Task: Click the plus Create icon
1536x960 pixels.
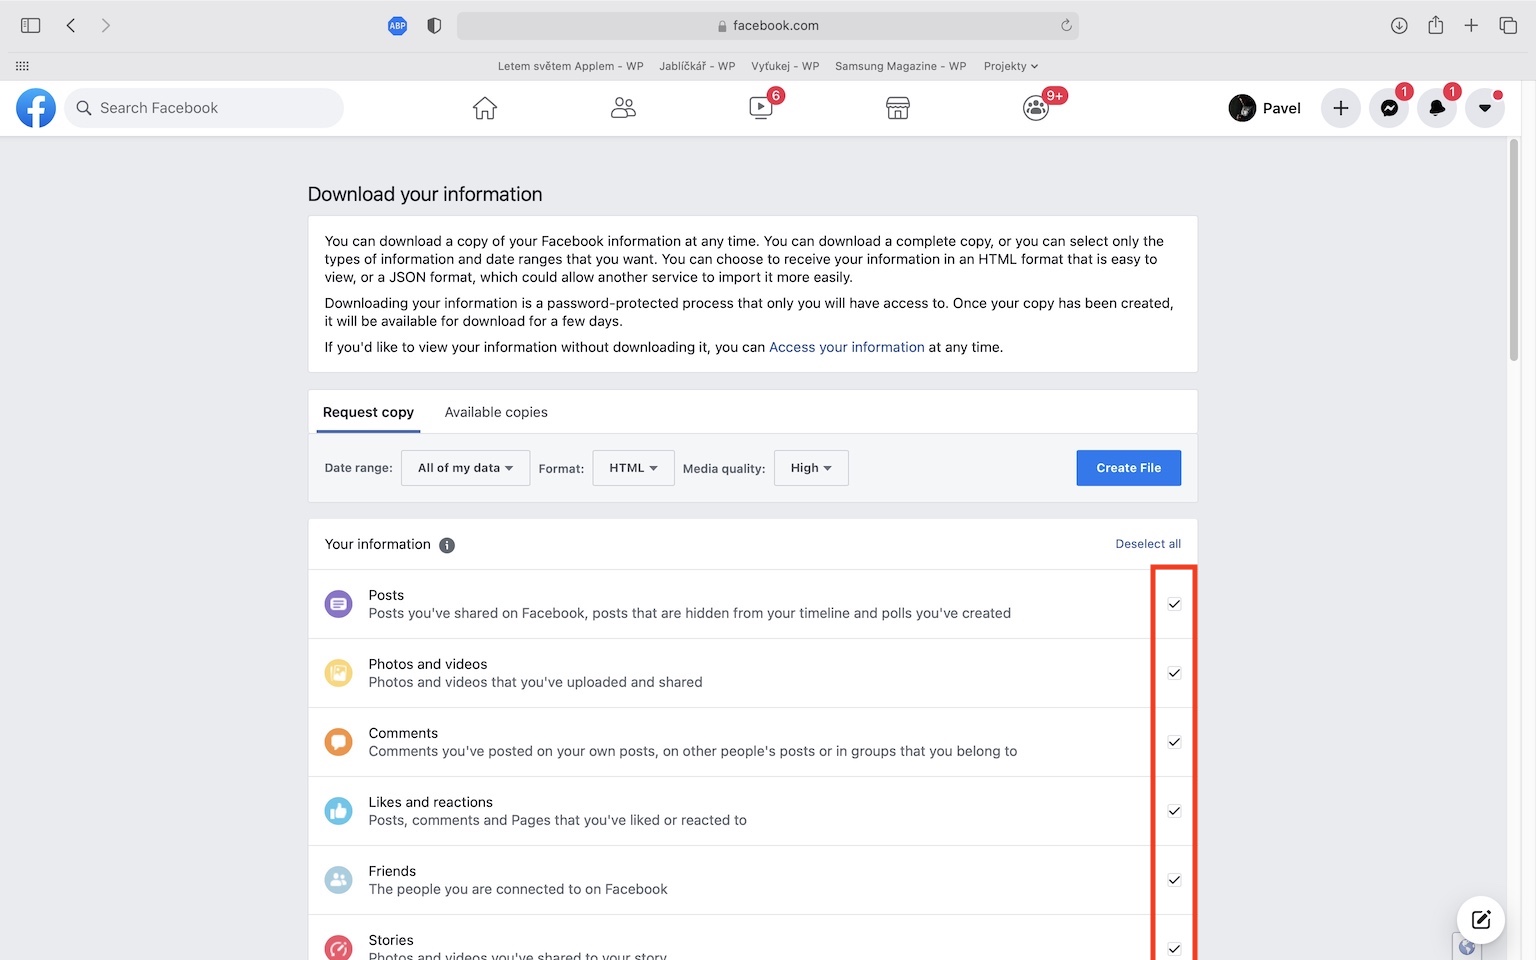Action: [x=1341, y=108]
